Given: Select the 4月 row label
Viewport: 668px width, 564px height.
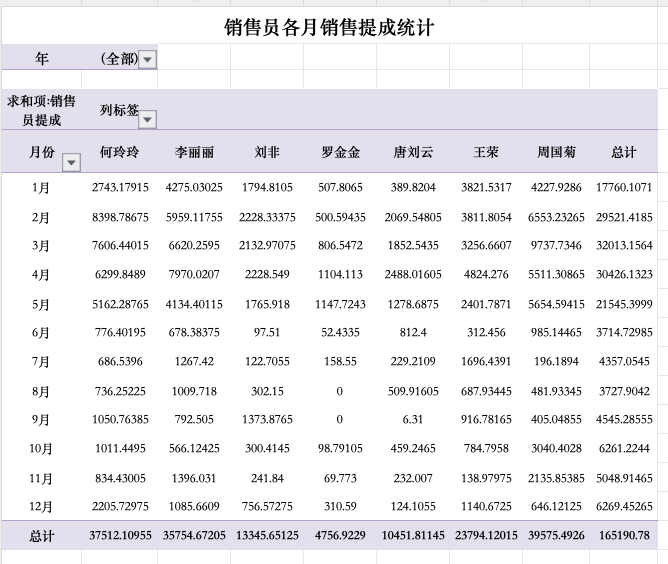Looking at the screenshot, I should (x=41, y=275).
